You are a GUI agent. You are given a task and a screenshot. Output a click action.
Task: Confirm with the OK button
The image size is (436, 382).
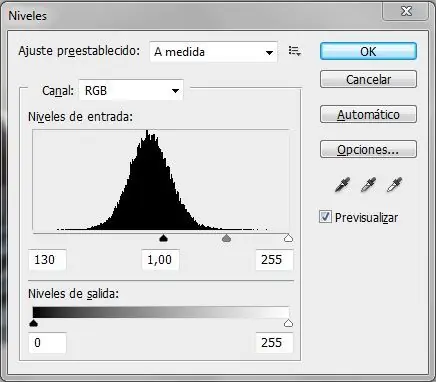click(368, 51)
